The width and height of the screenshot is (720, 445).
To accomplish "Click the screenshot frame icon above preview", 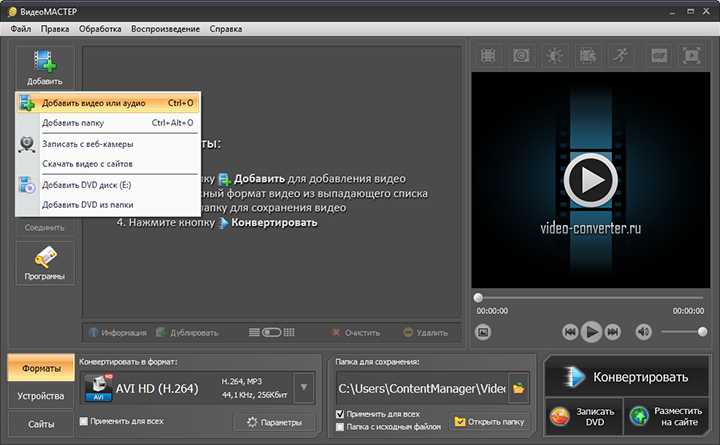I will click(x=659, y=56).
